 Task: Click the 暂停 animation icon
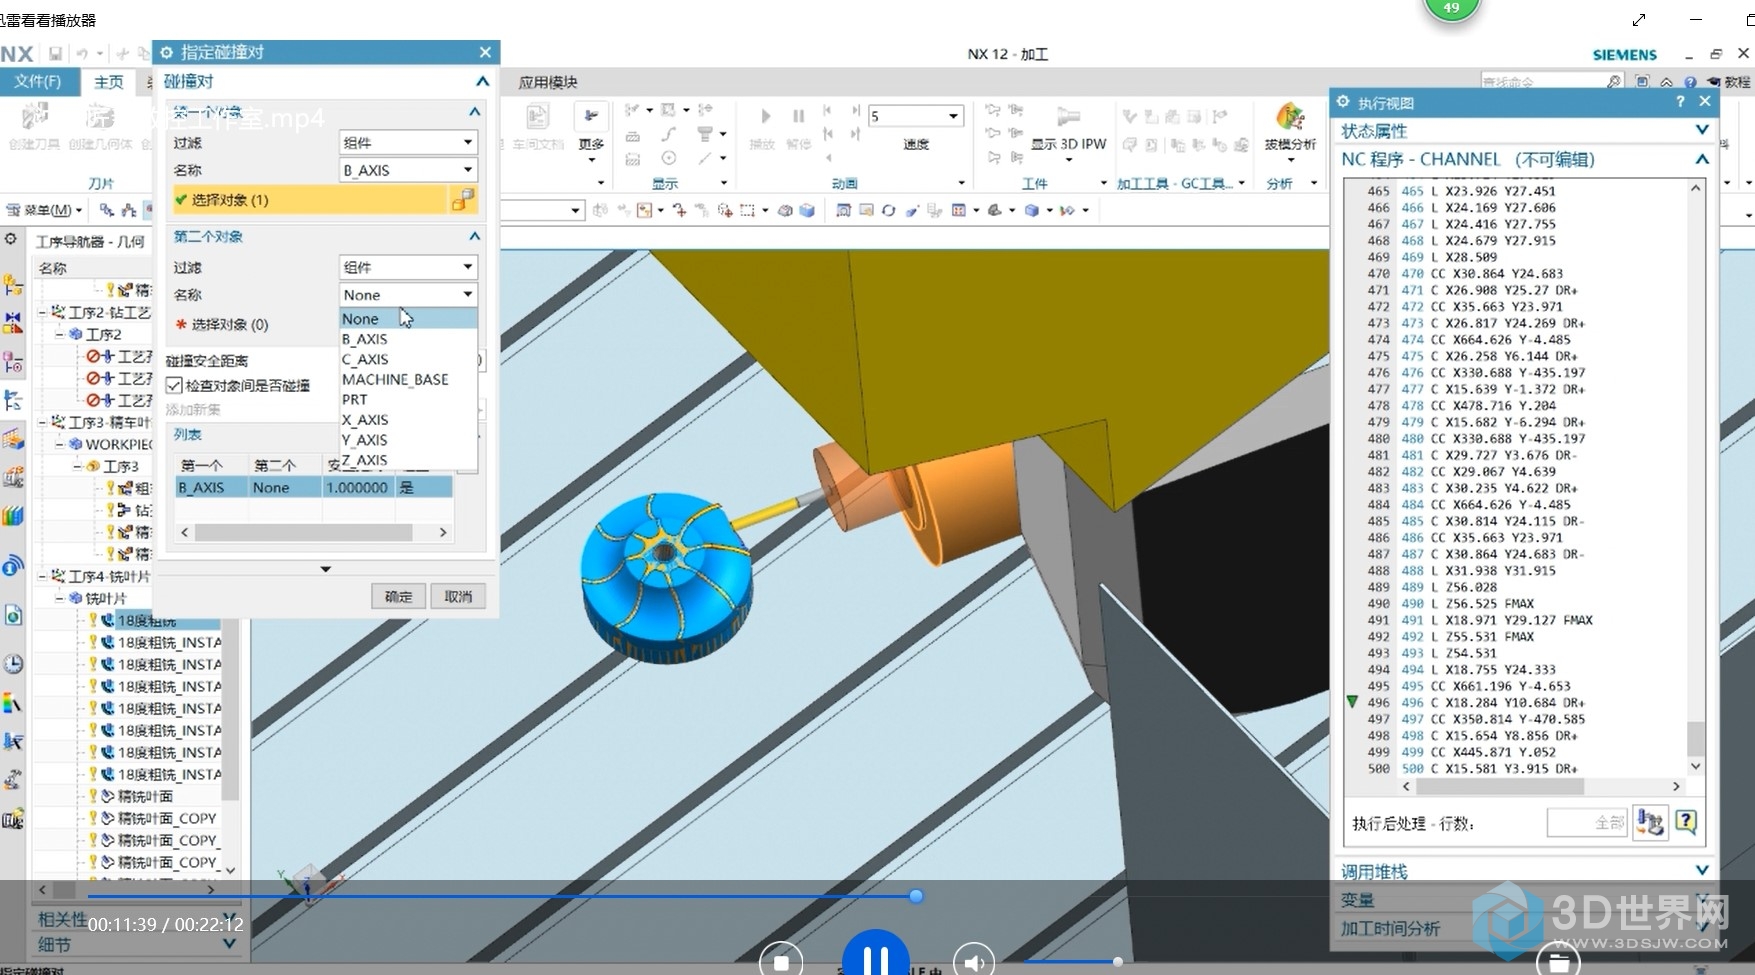click(x=798, y=116)
